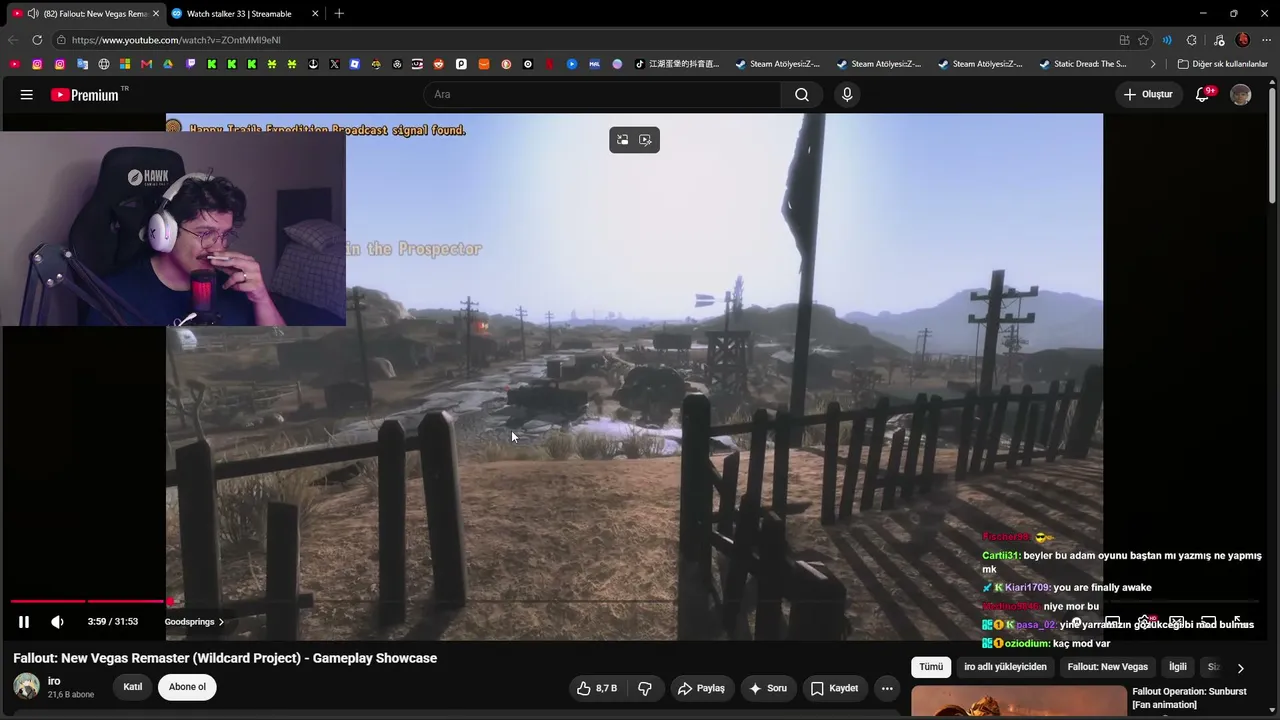
Task: Join the channel with Katıl
Action: pos(133,687)
